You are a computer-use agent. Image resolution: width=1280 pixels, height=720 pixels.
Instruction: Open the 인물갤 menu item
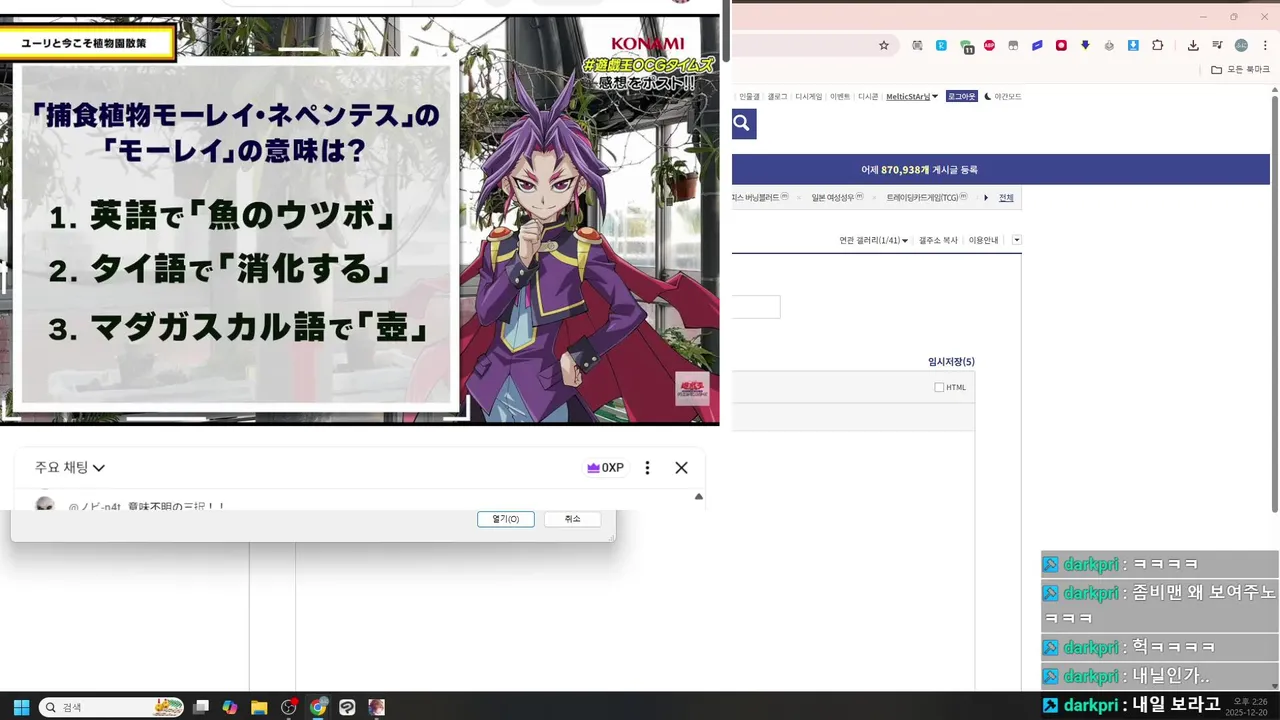(749, 96)
